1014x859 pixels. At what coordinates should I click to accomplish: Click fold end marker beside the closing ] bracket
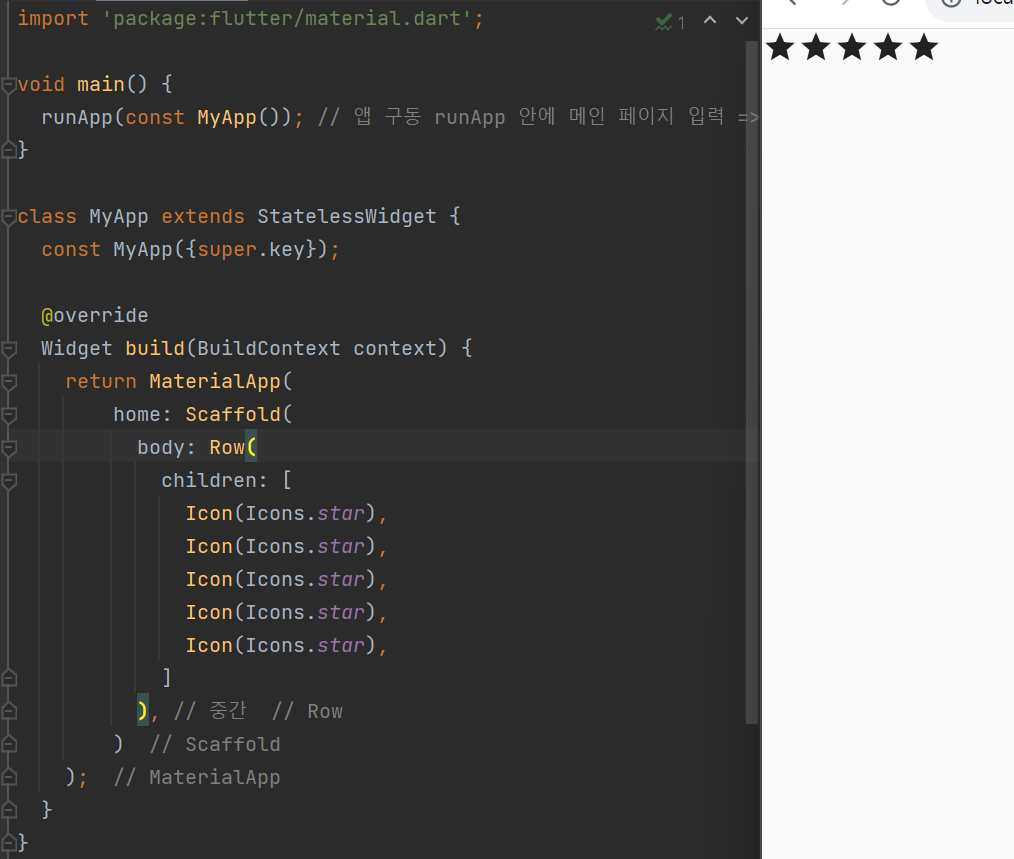coord(9,678)
